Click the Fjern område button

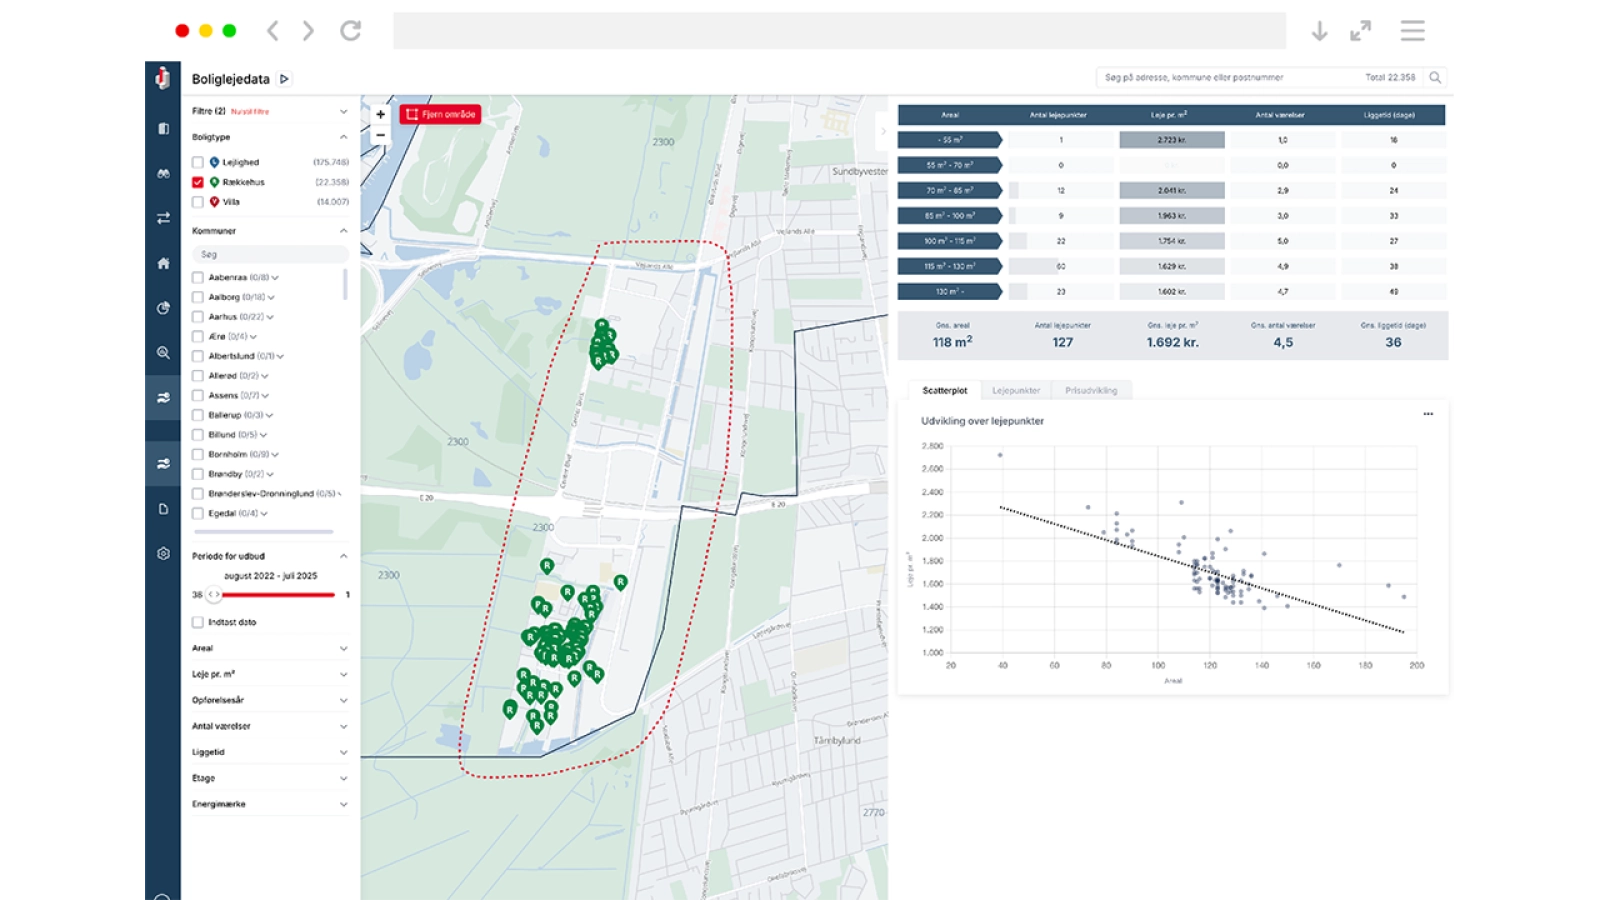point(441,114)
